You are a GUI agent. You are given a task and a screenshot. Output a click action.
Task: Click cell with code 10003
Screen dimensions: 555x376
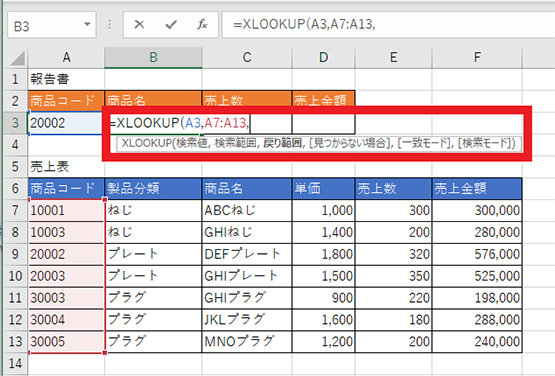[66, 232]
